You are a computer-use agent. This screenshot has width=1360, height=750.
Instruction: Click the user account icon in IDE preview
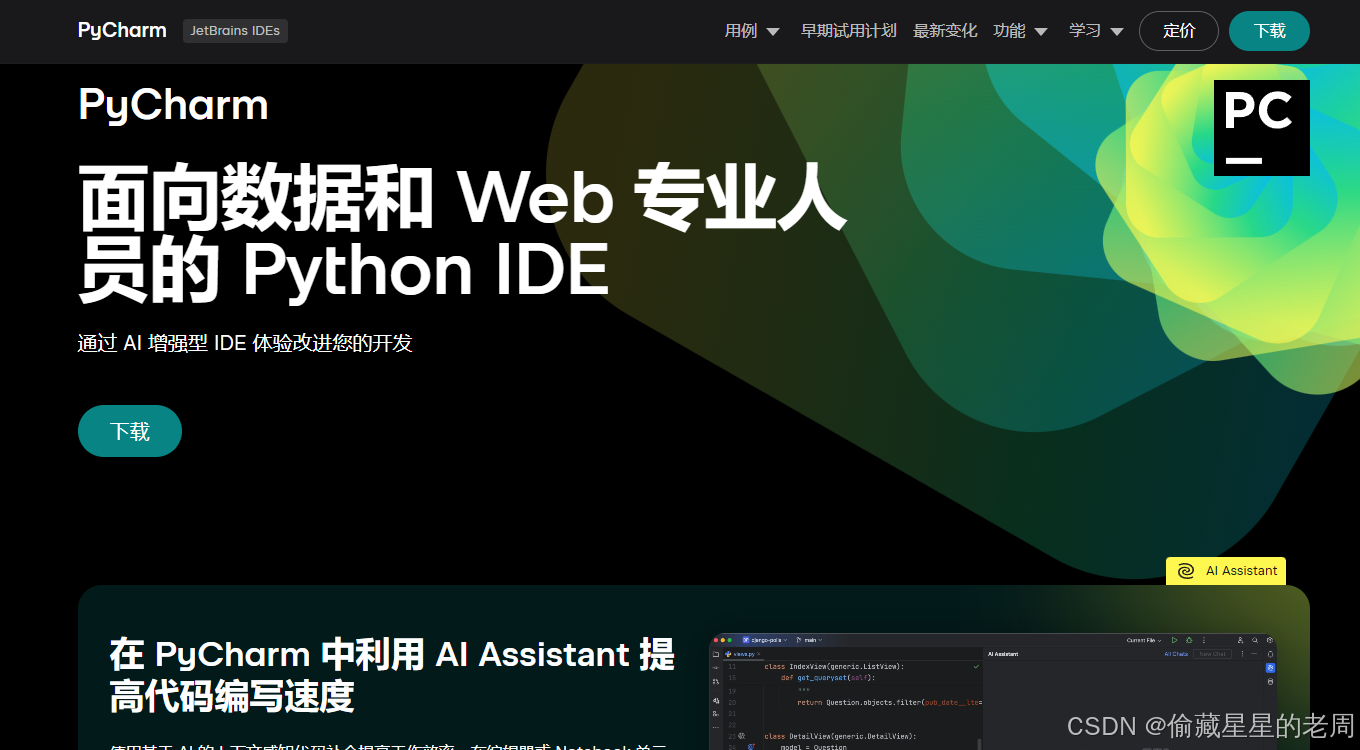(1240, 640)
